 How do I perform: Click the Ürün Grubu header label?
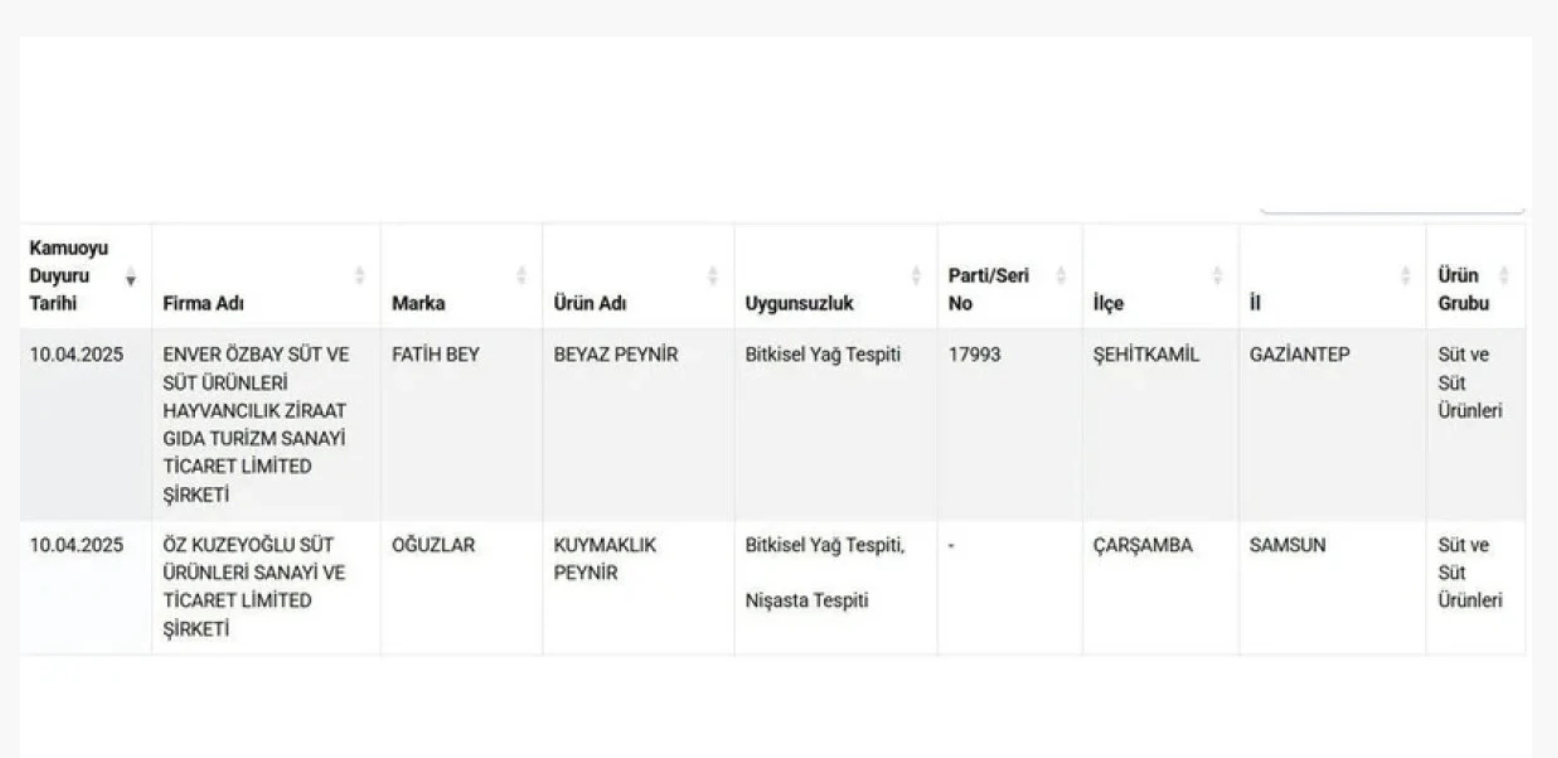pos(1463,290)
